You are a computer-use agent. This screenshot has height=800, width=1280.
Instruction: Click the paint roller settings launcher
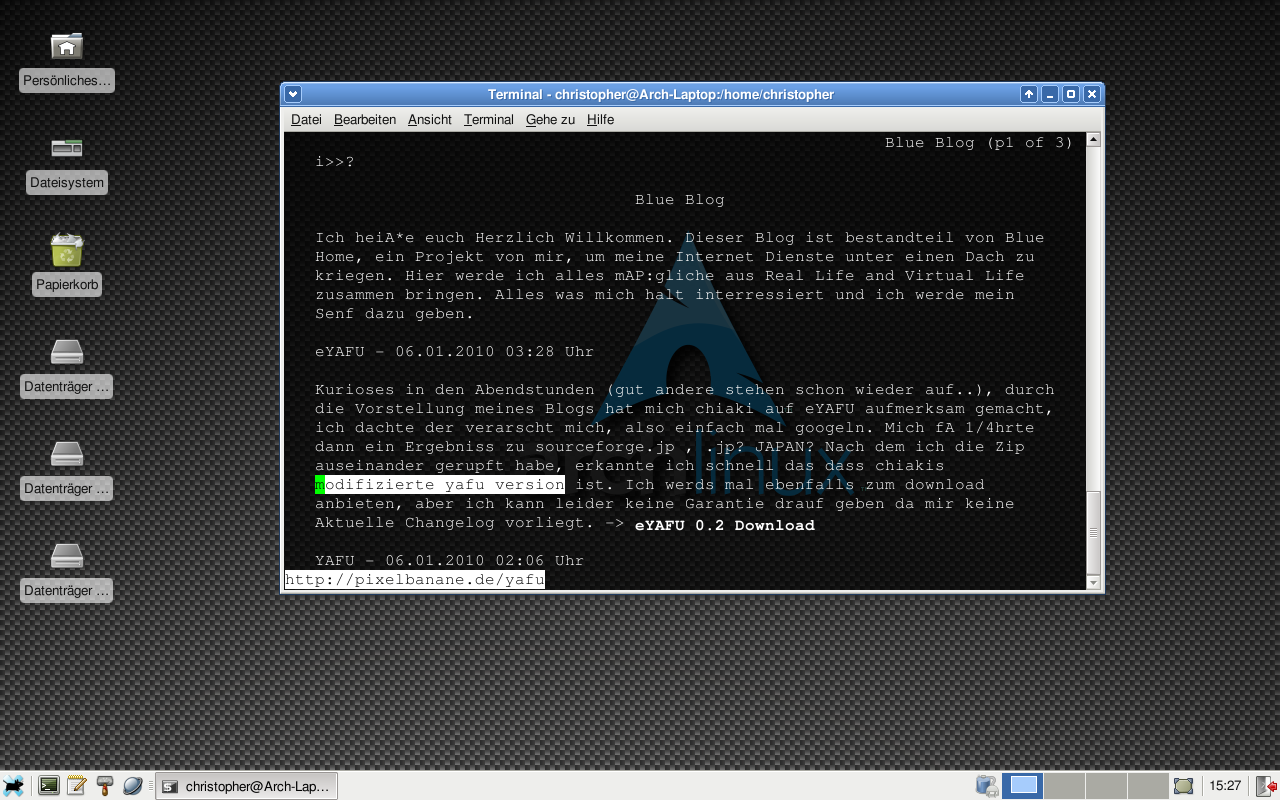tap(104, 786)
